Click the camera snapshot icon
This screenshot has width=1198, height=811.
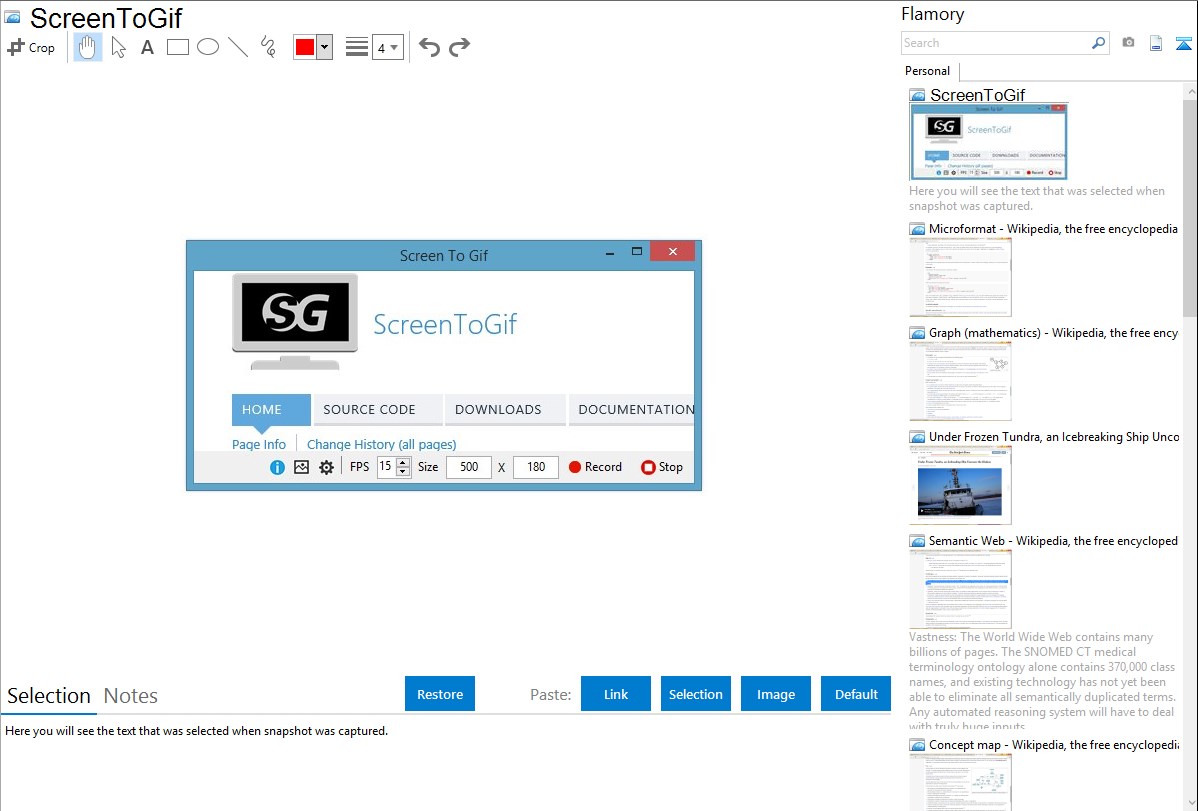tap(1128, 43)
